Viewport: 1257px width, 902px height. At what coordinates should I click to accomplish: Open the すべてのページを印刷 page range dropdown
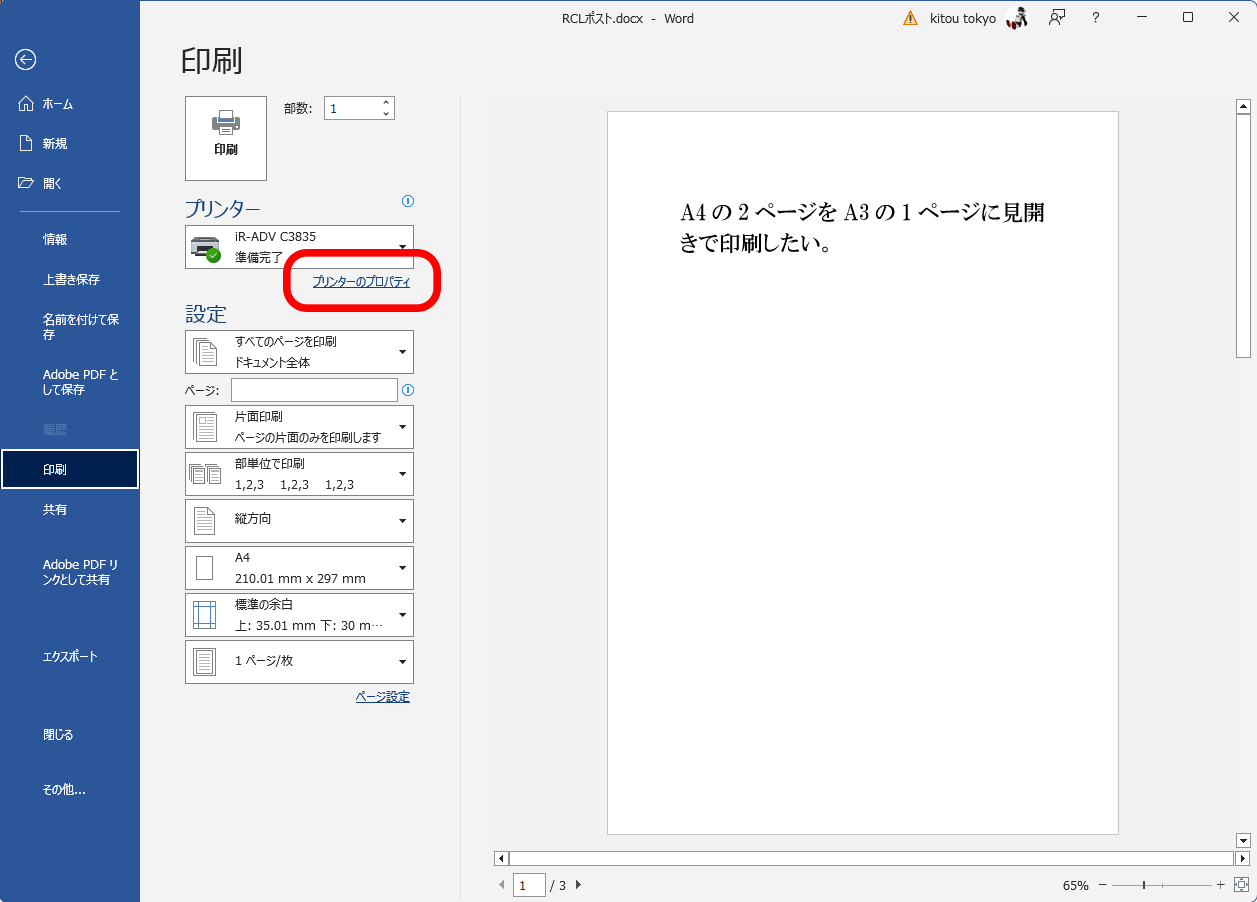pos(403,351)
